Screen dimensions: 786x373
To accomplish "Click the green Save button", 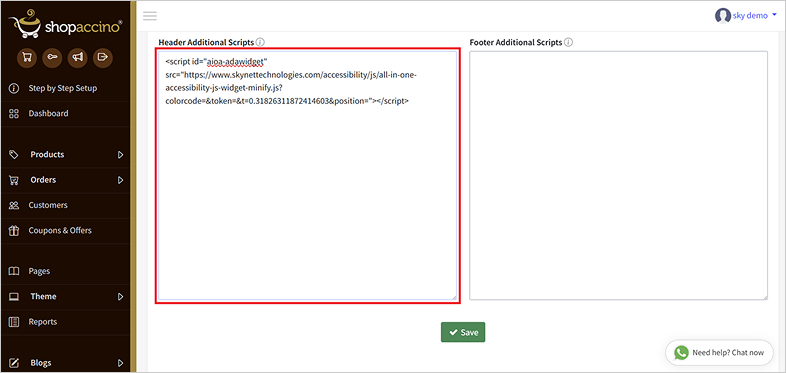I will pyautogui.click(x=463, y=332).
